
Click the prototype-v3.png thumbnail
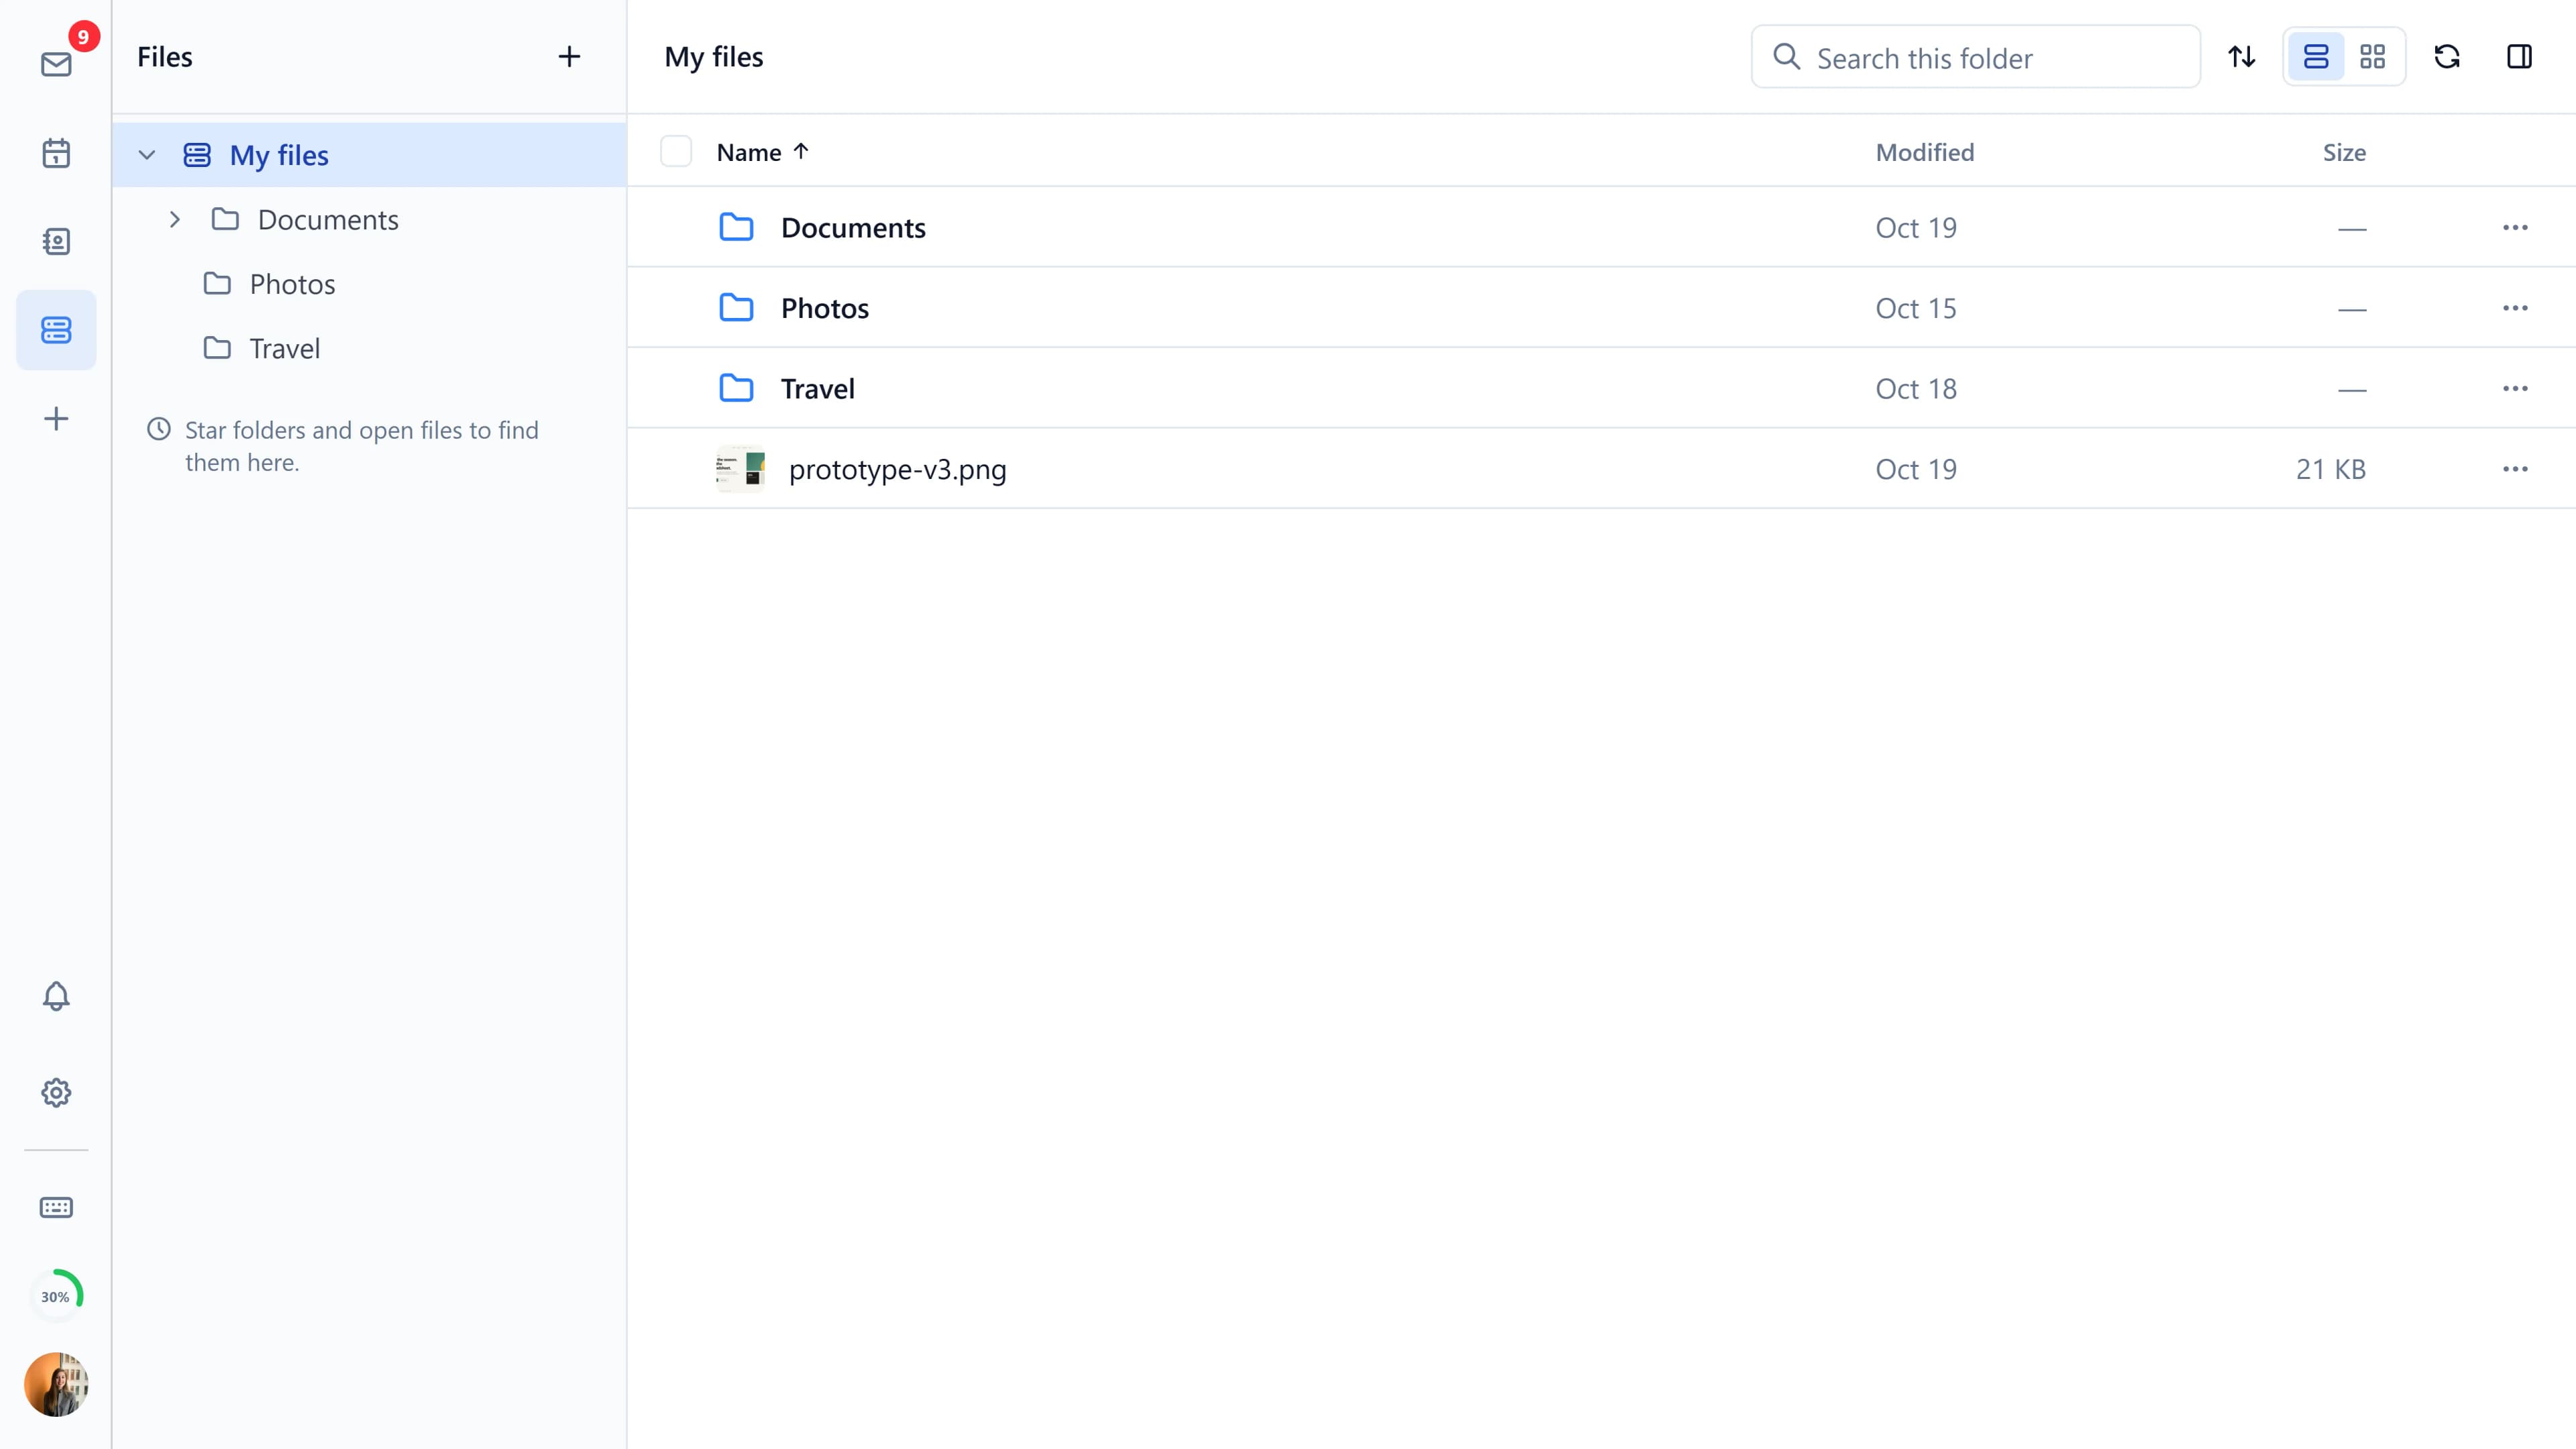pyautogui.click(x=740, y=469)
